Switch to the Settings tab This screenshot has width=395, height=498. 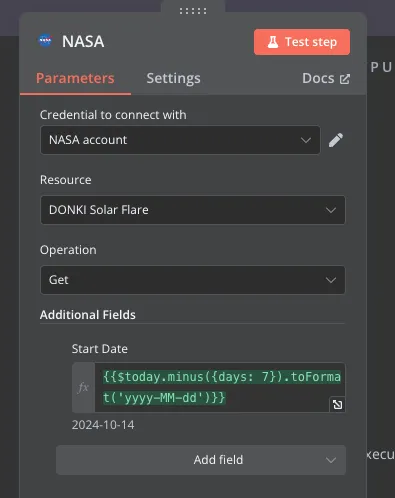(173, 78)
